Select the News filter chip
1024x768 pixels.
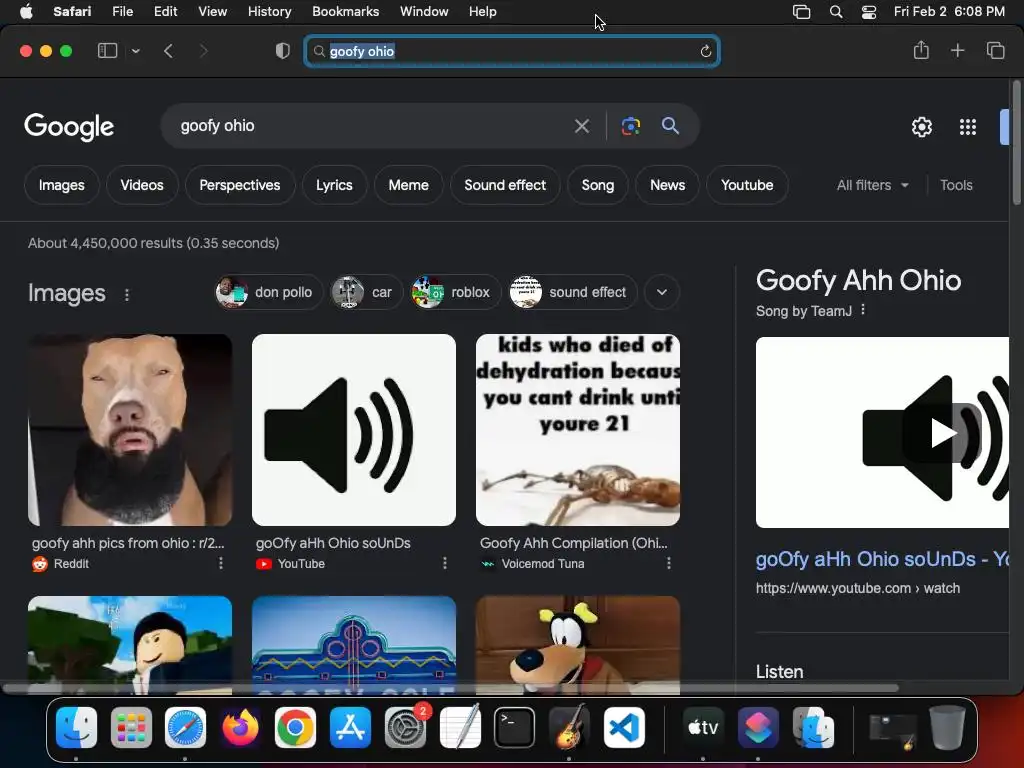(x=667, y=185)
